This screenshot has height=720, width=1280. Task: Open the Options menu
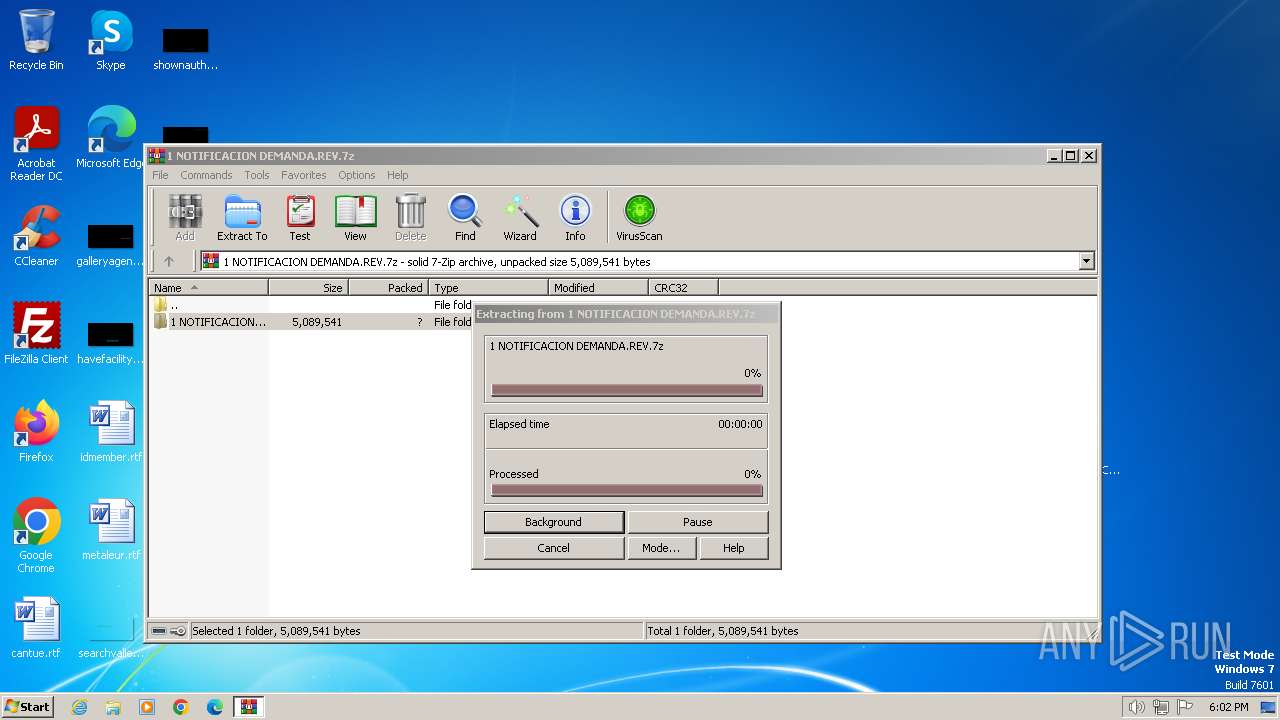(x=356, y=175)
